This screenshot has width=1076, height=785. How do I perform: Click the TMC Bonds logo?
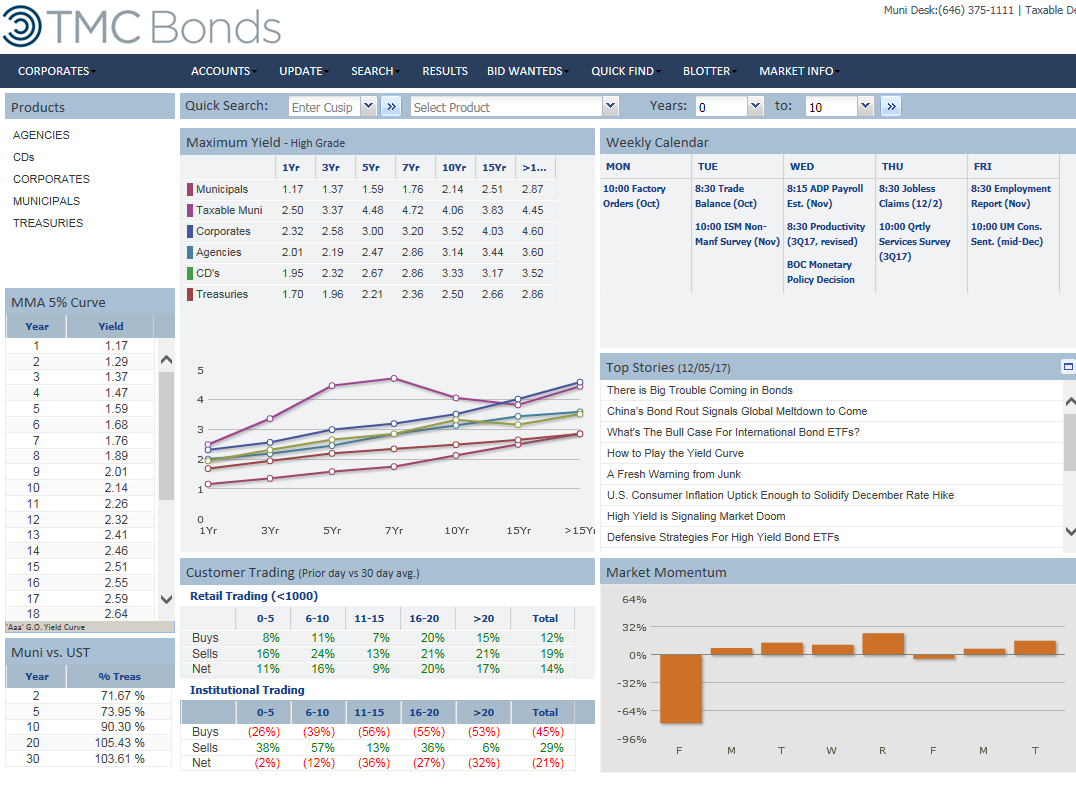(142, 27)
